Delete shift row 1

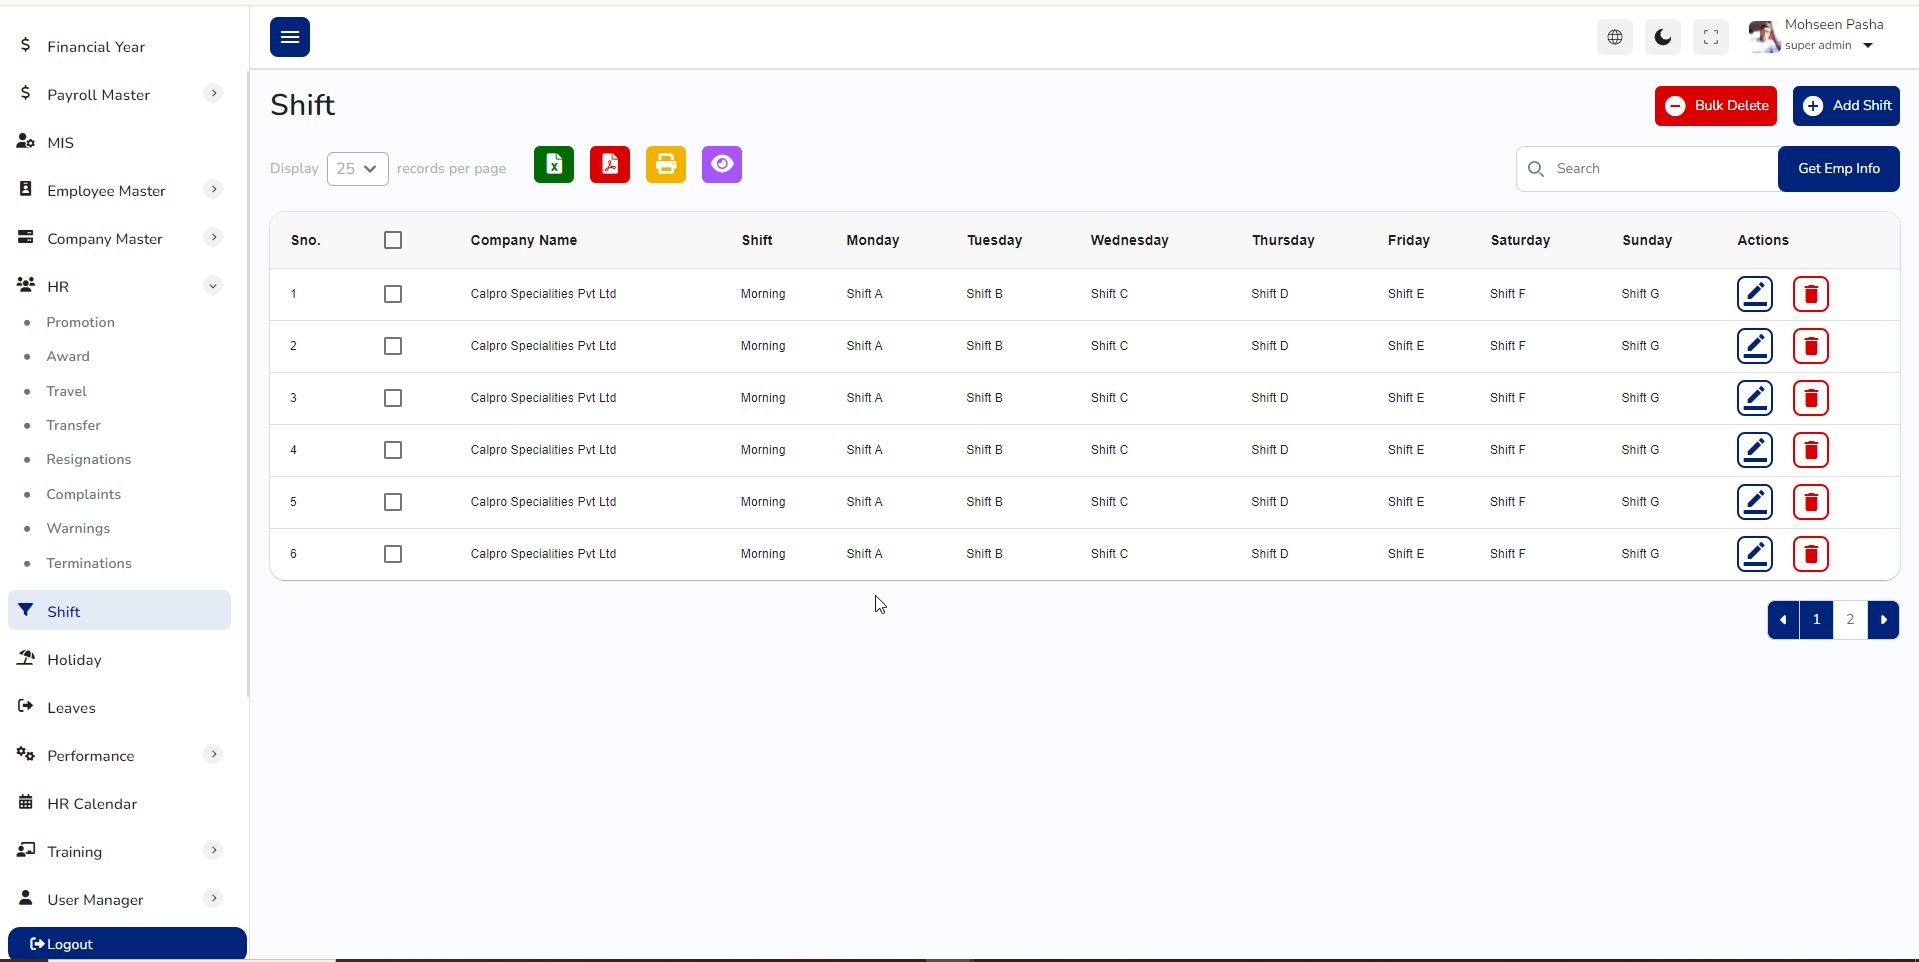1811,294
